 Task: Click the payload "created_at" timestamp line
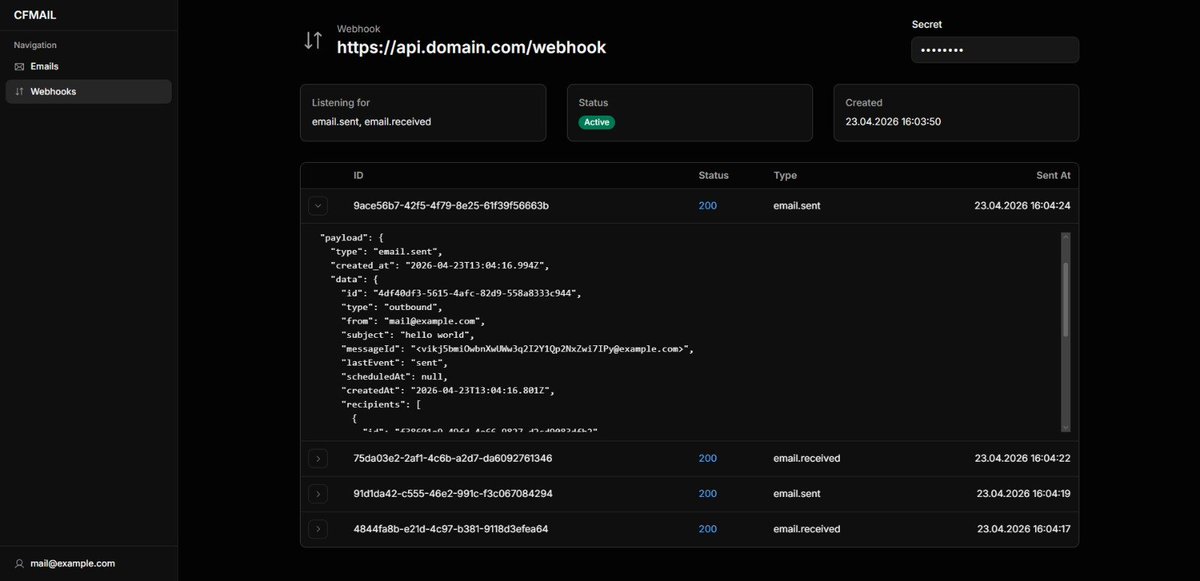[x=441, y=266]
